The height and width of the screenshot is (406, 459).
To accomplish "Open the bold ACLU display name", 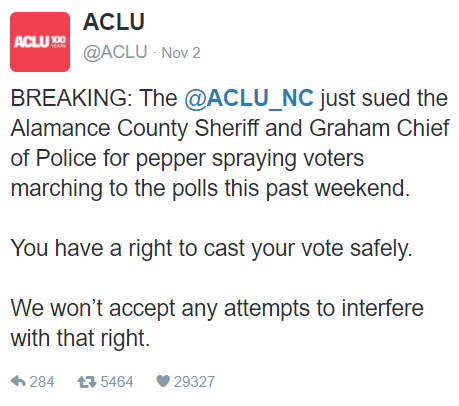I will tap(114, 22).
